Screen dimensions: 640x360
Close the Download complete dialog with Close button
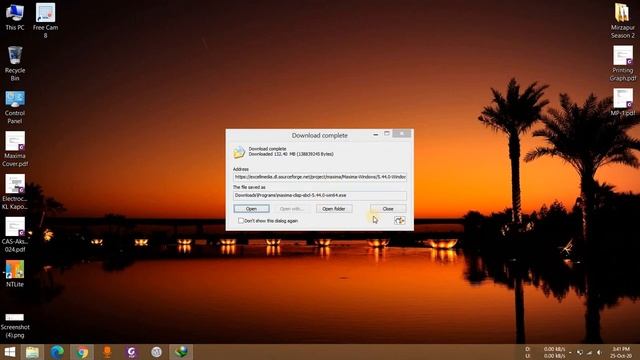388,209
